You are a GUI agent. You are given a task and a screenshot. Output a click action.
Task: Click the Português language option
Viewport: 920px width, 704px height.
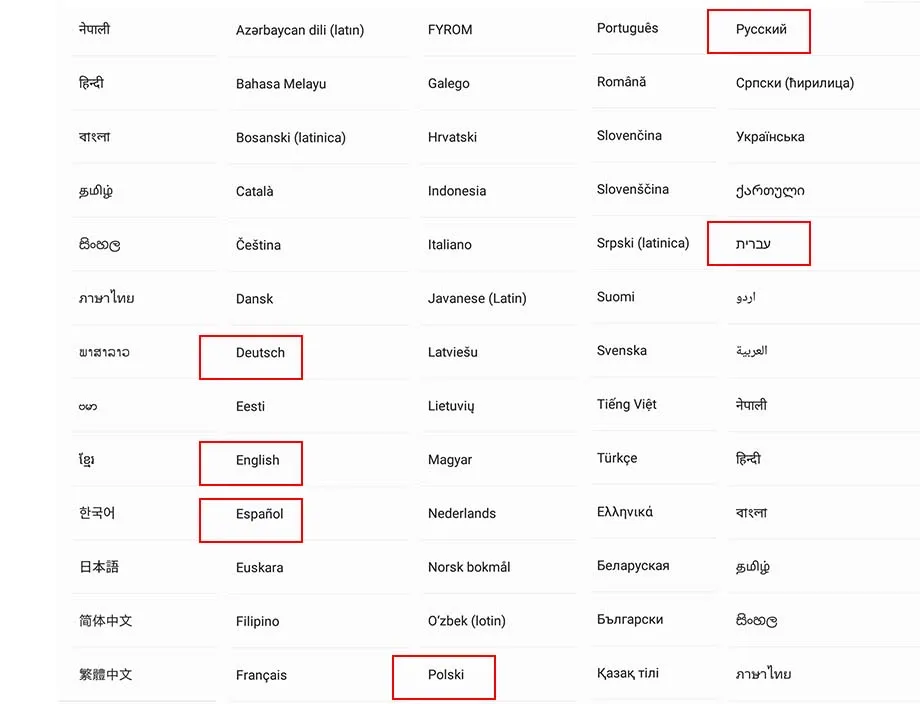pos(627,28)
